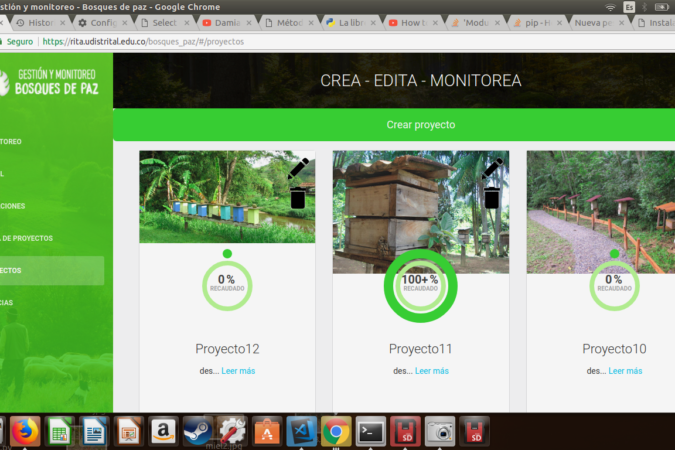Viewport: 675px width, 450px height.
Task: Open Leer más link under Proyecto11
Action: pos(432,371)
